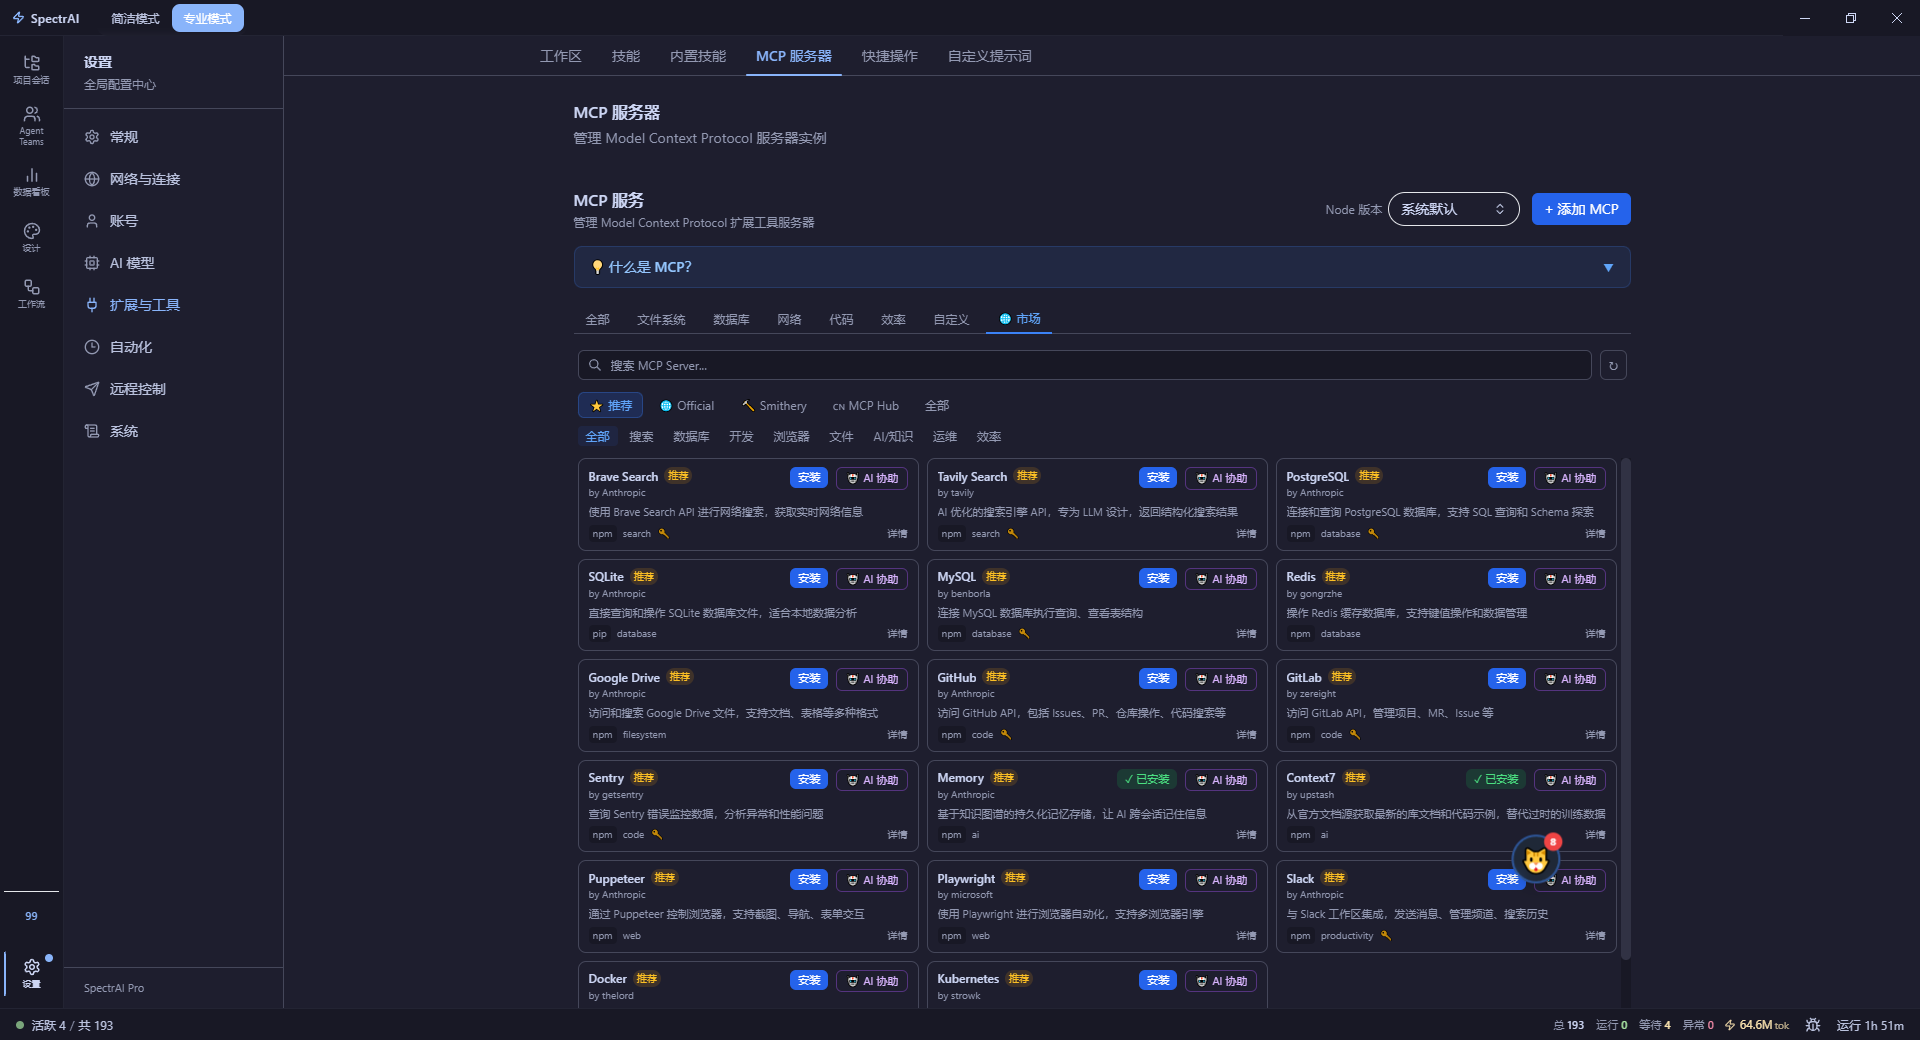1920x1040 pixels.
Task: Open the 工作流 workflow icon in sidebar
Action: pyautogui.click(x=31, y=293)
